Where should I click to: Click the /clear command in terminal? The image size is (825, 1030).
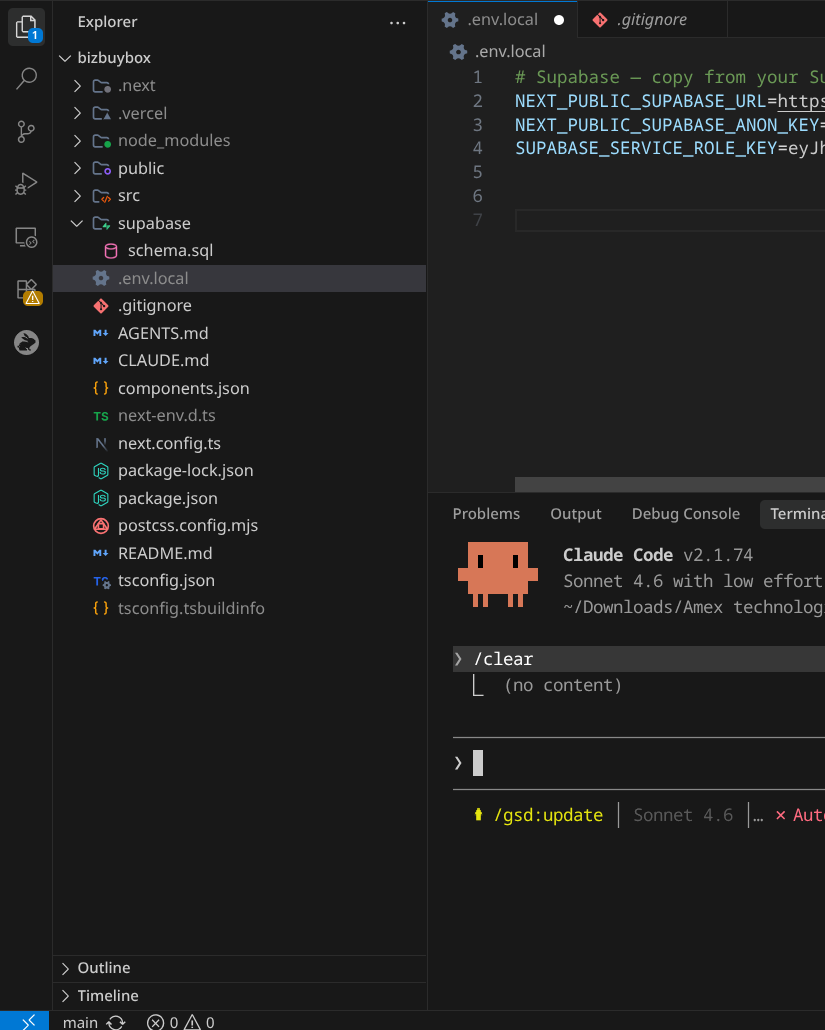(x=503, y=659)
